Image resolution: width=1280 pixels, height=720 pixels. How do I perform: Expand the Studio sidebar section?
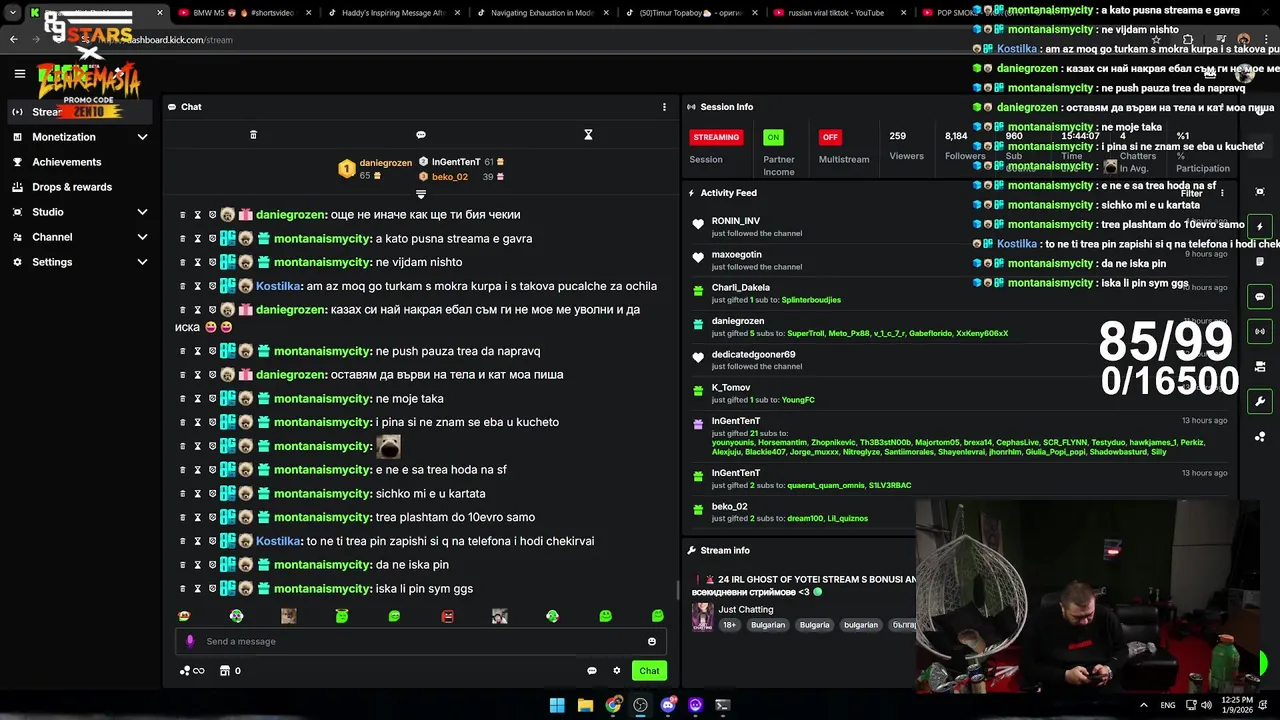[142, 212]
